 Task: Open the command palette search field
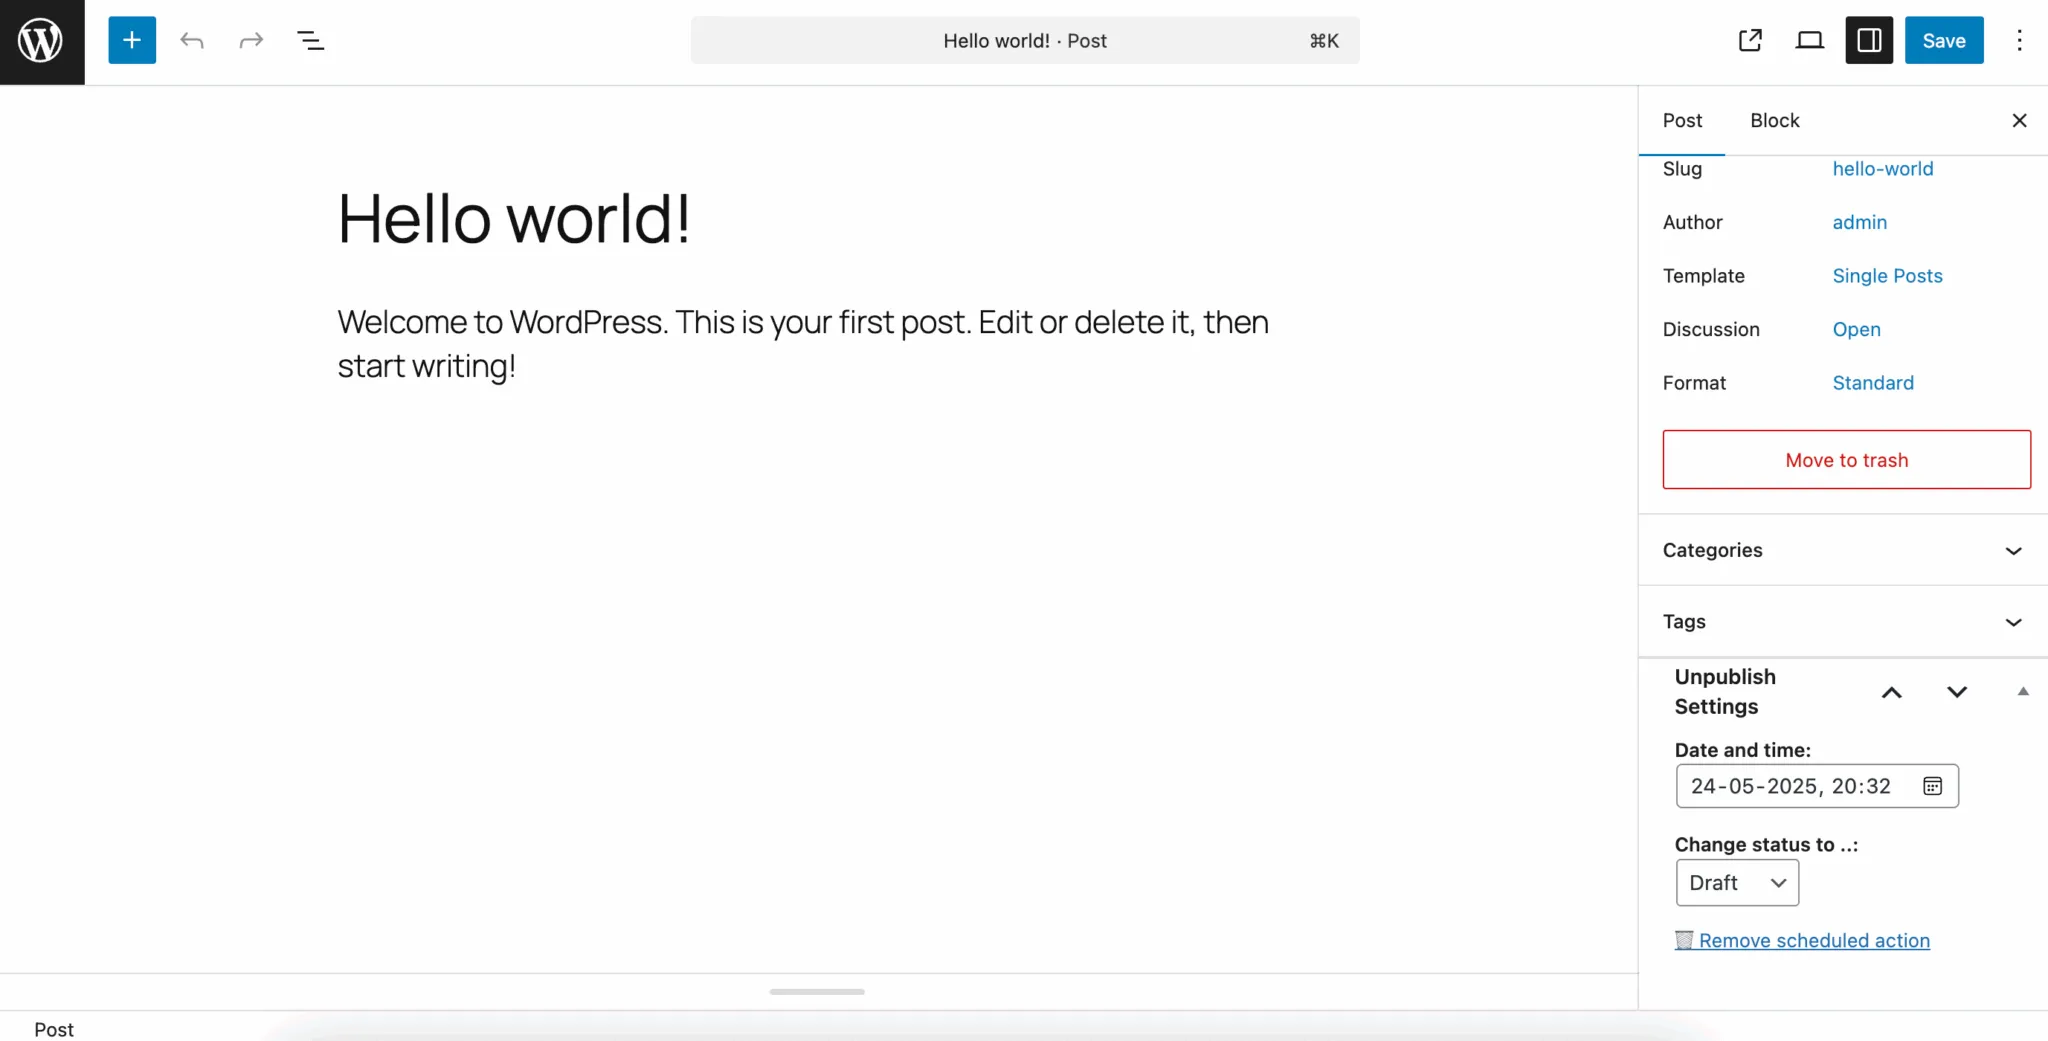(1024, 40)
